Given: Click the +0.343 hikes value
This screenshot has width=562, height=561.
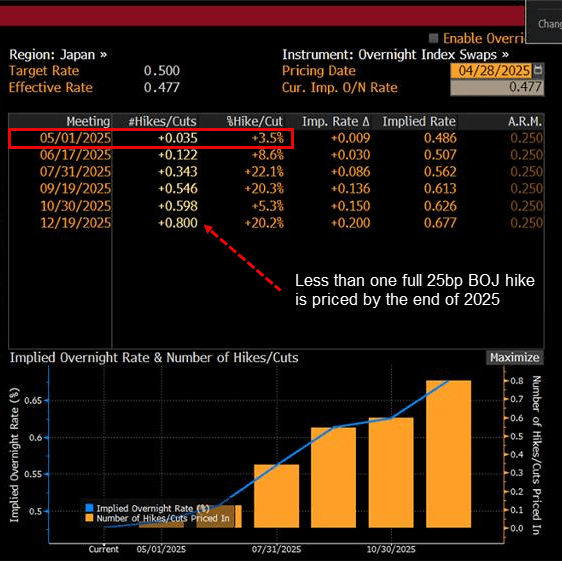Looking at the screenshot, I should [178, 172].
